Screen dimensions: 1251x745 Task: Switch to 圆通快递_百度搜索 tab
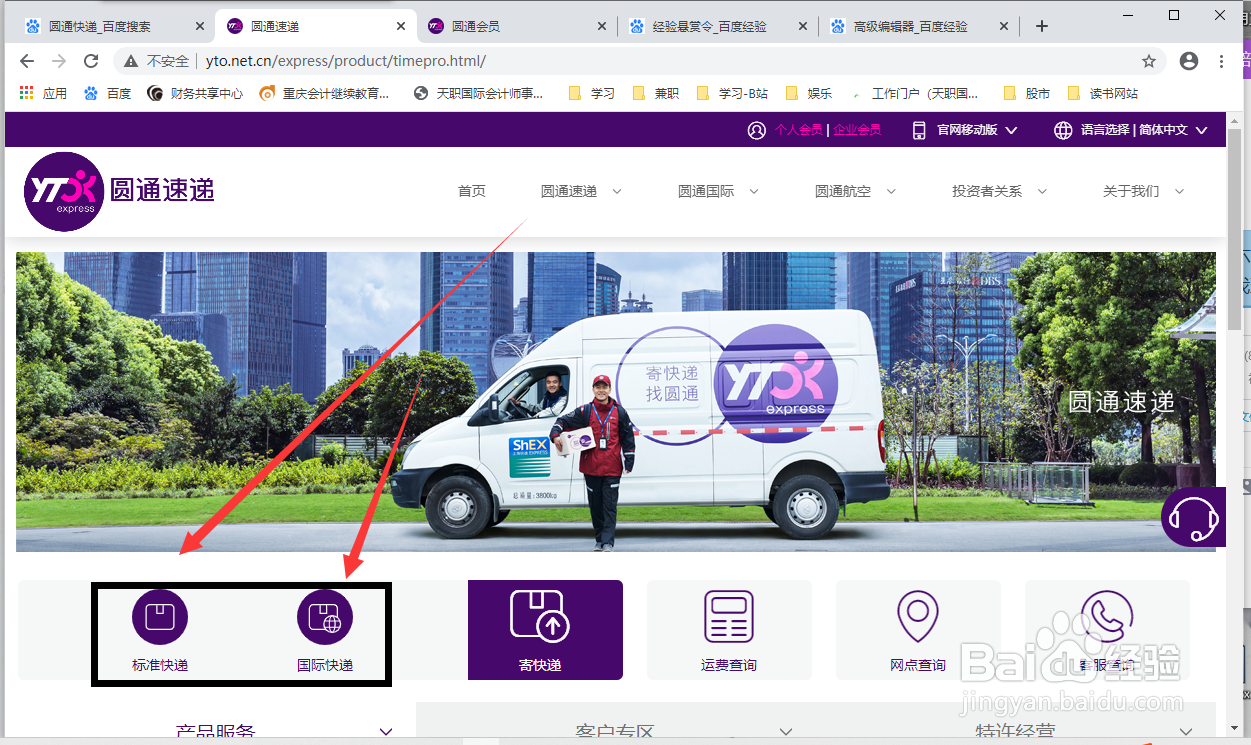coord(114,26)
